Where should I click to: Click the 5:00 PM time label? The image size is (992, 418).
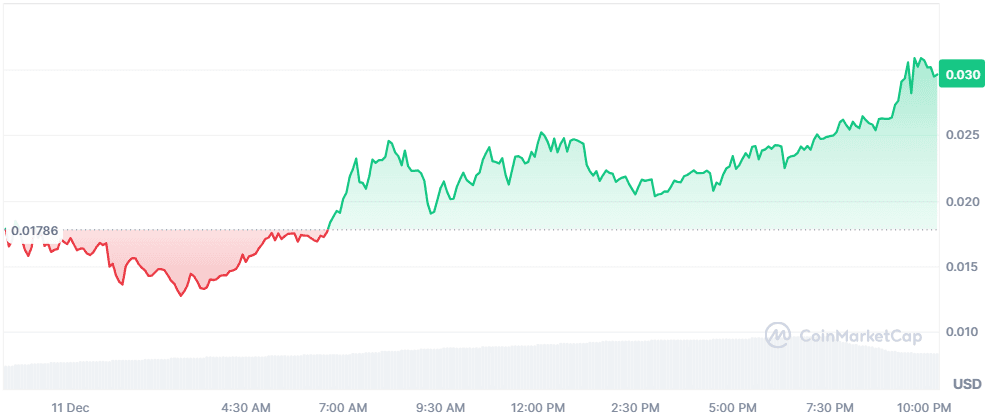click(733, 407)
